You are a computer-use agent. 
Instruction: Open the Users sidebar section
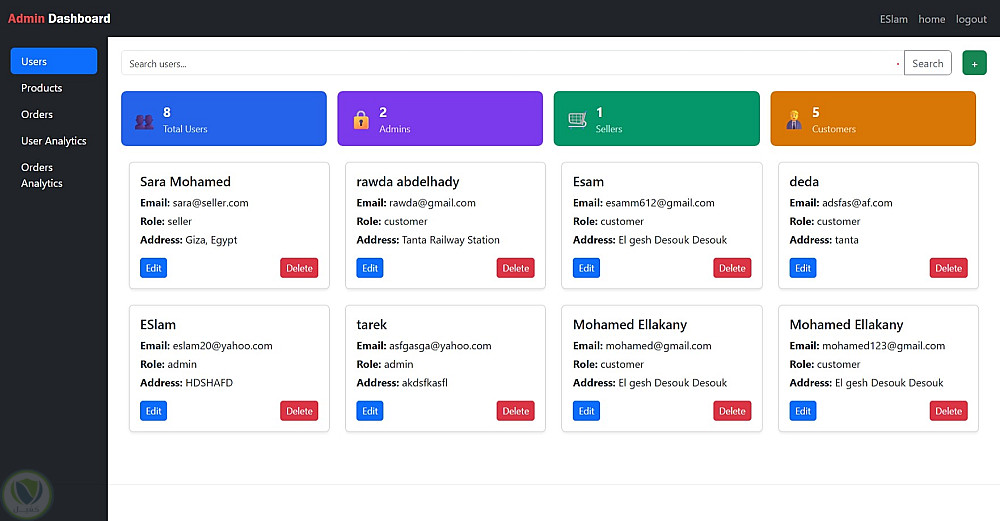[54, 61]
